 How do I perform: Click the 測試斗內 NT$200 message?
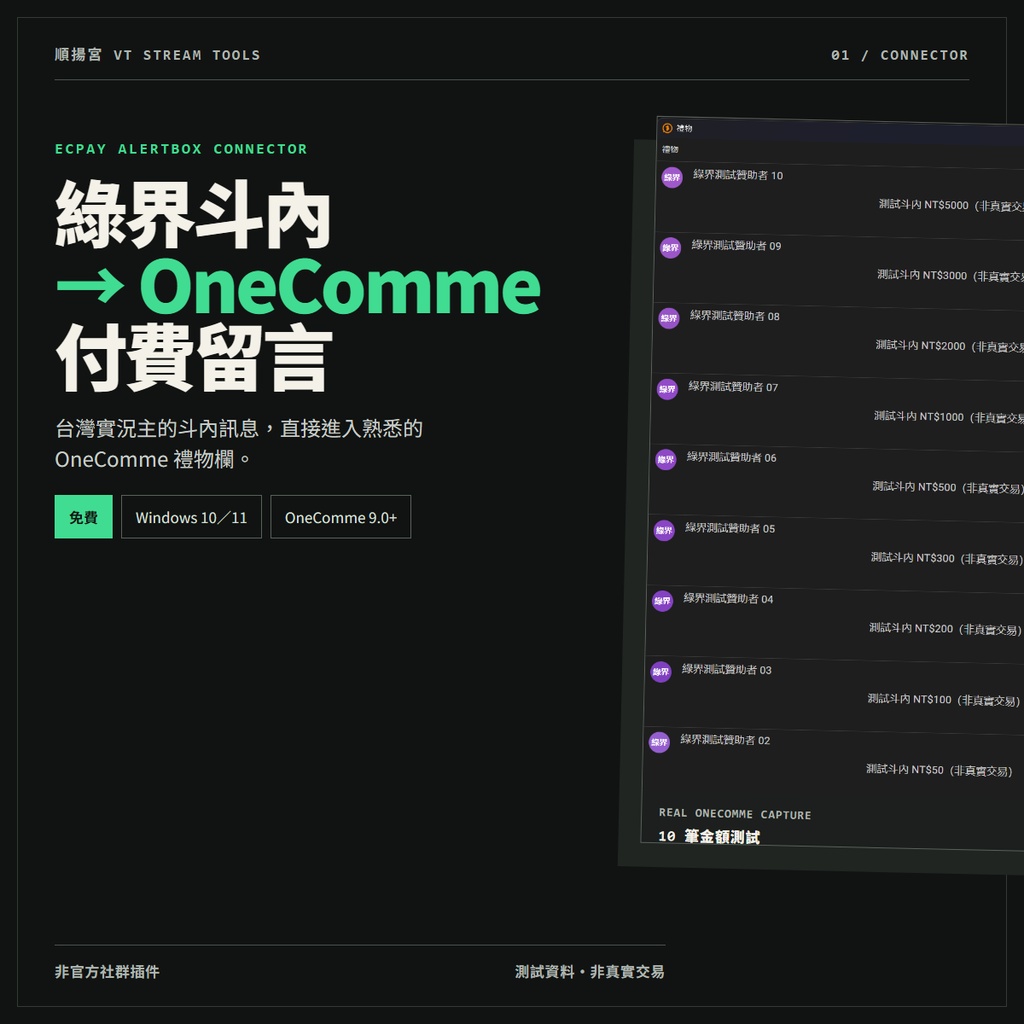[x=945, y=628]
